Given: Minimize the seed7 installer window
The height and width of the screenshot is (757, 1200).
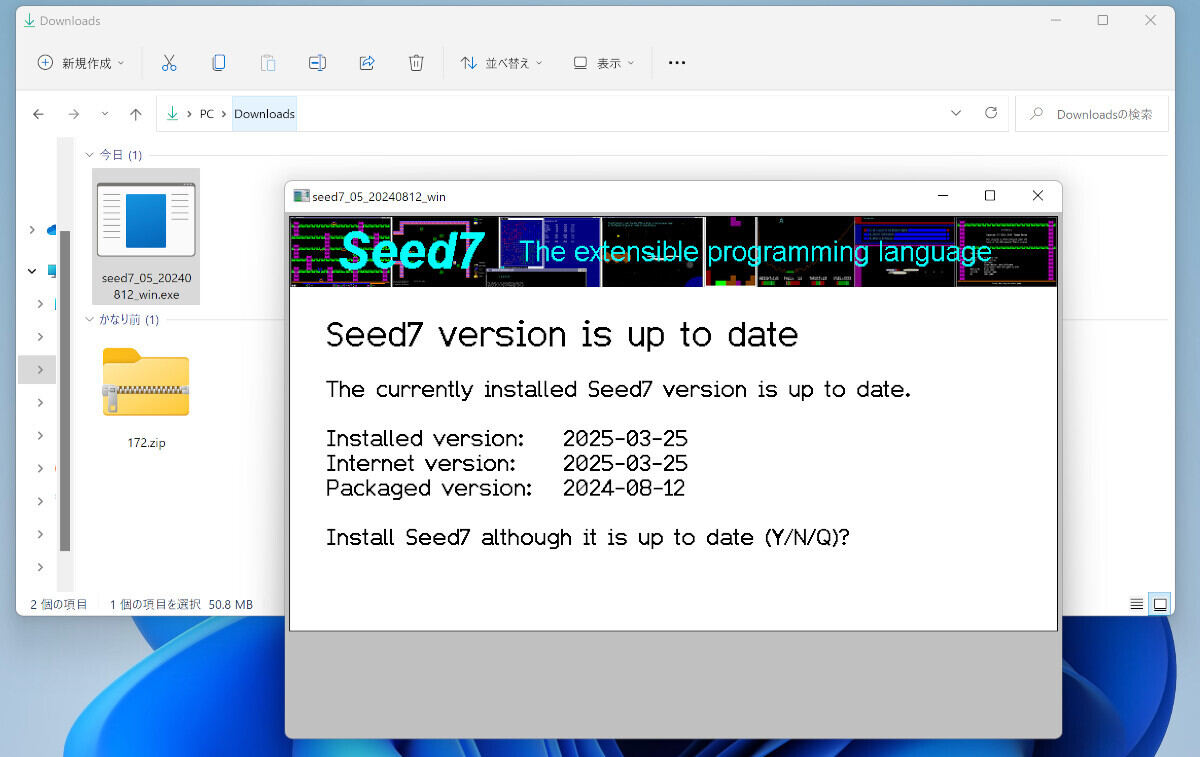Looking at the screenshot, I should (x=942, y=196).
